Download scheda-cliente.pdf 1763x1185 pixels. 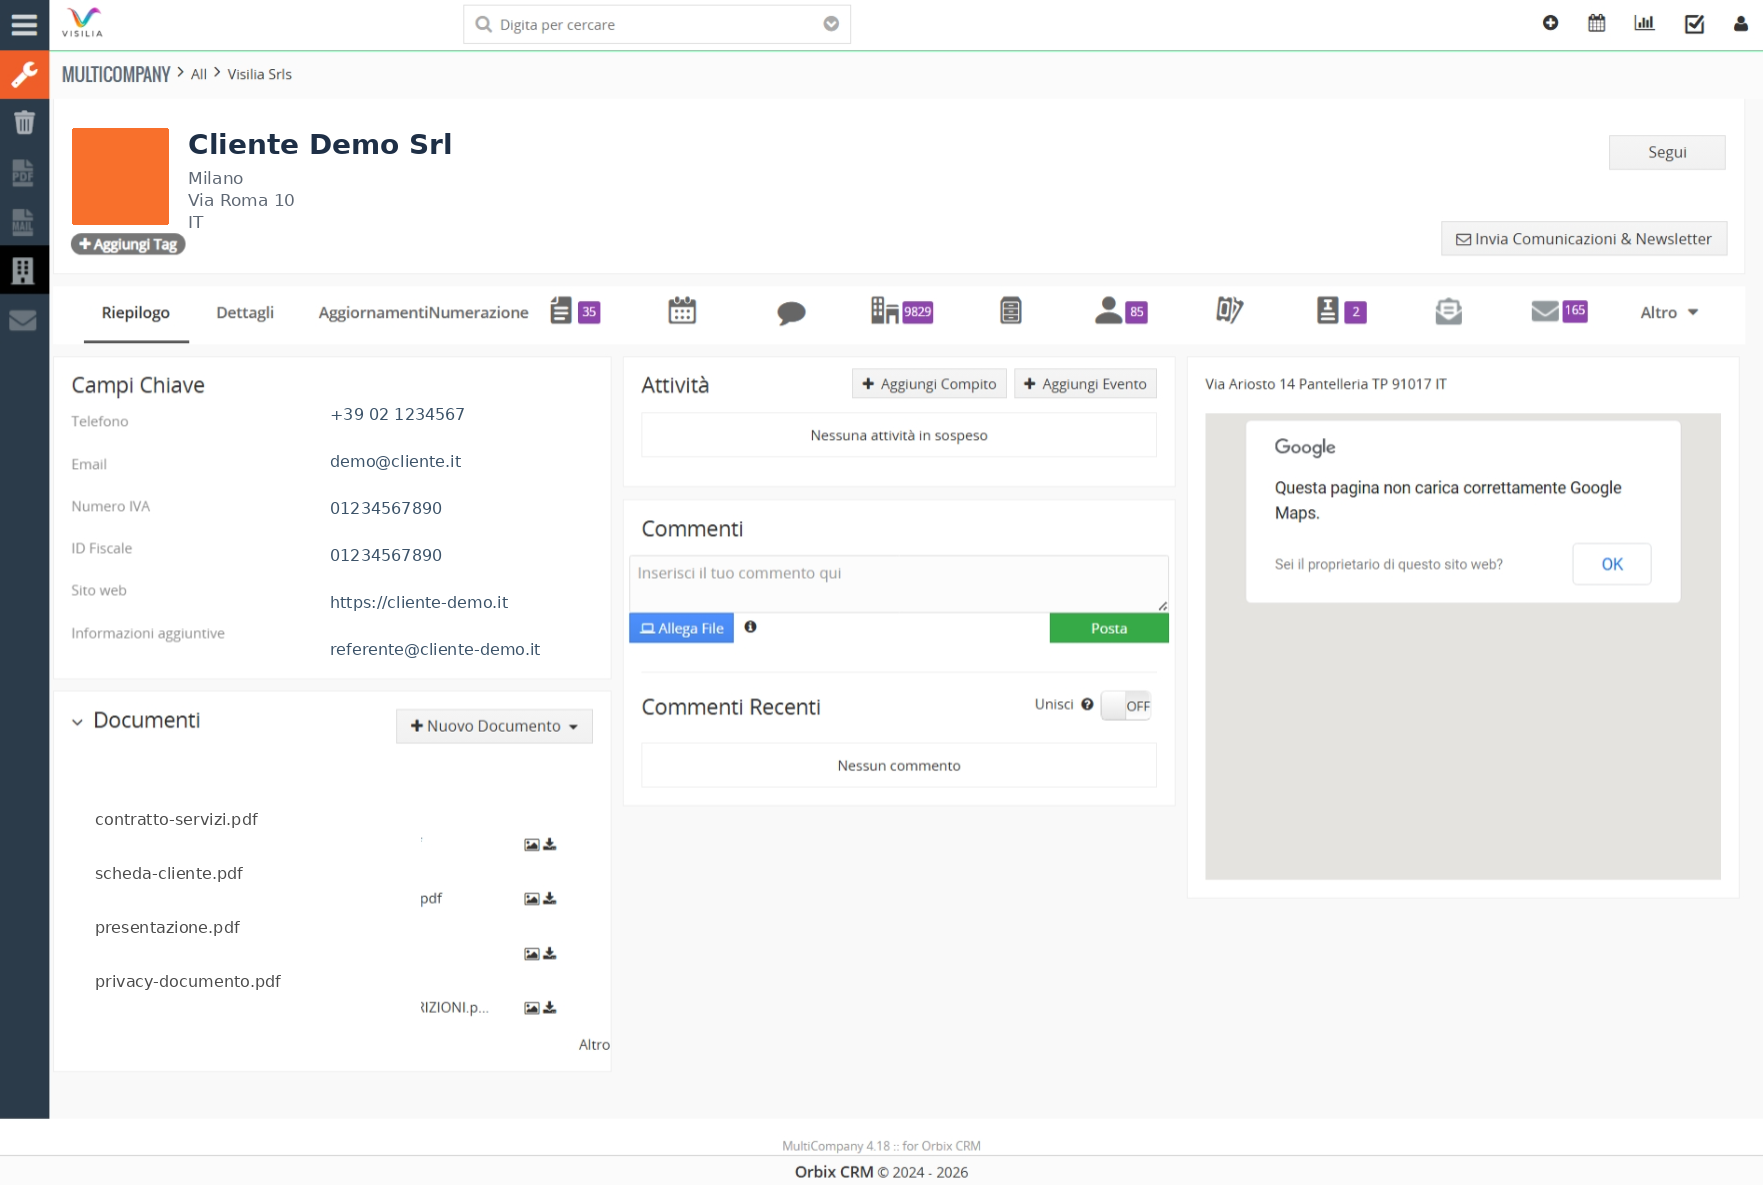coord(550,898)
